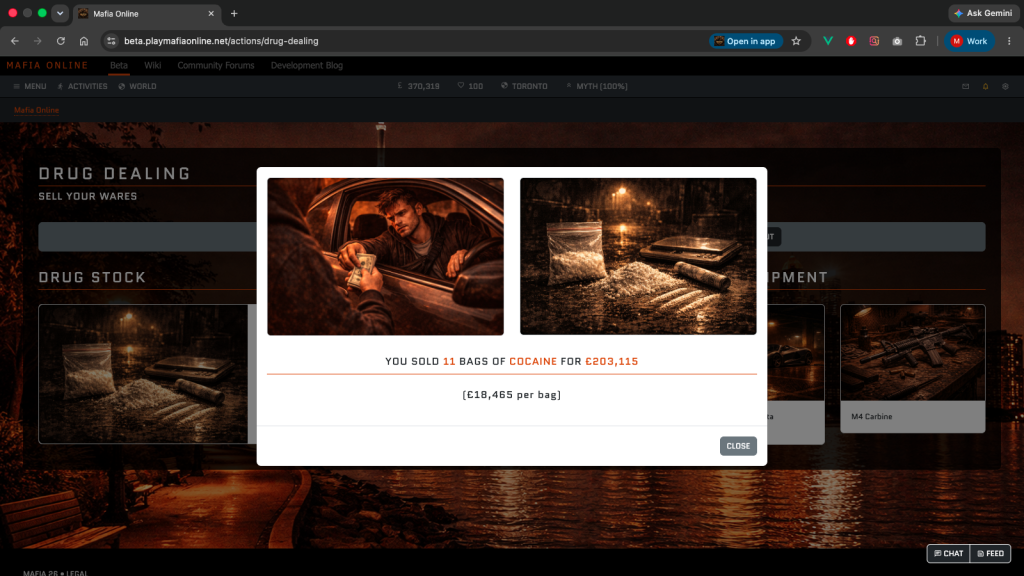Click the car deal image in dialog
Screen dimensions: 1024x576
tap(385, 257)
